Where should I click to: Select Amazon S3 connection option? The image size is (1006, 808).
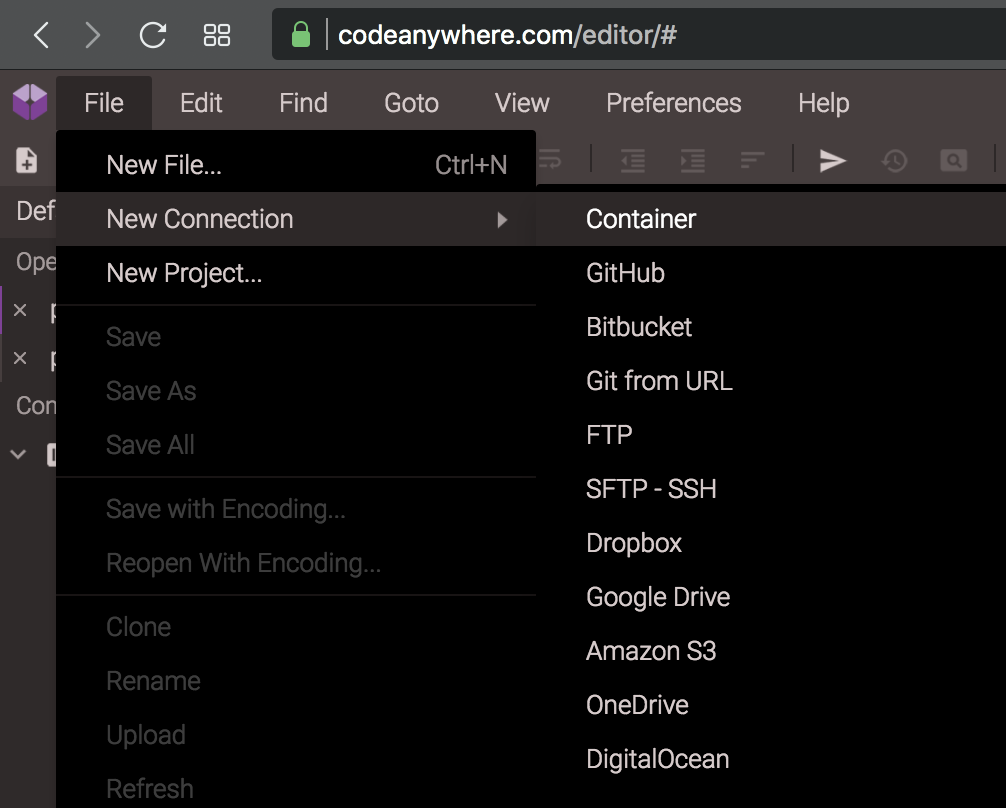(x=771, y=651)
